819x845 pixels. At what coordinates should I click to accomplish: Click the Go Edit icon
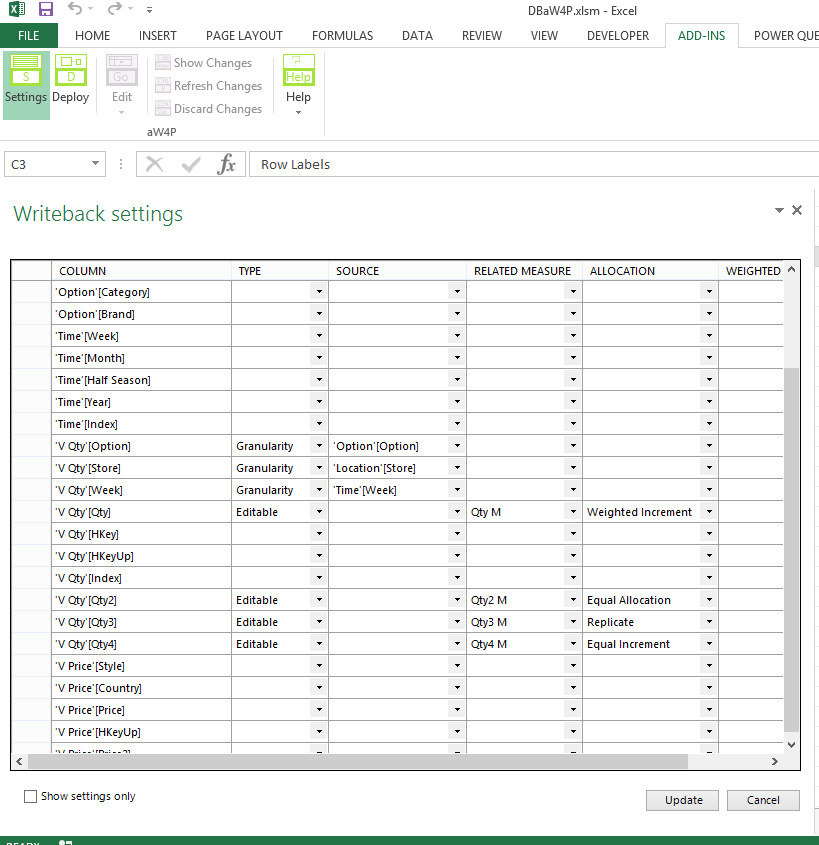[121, 70]
